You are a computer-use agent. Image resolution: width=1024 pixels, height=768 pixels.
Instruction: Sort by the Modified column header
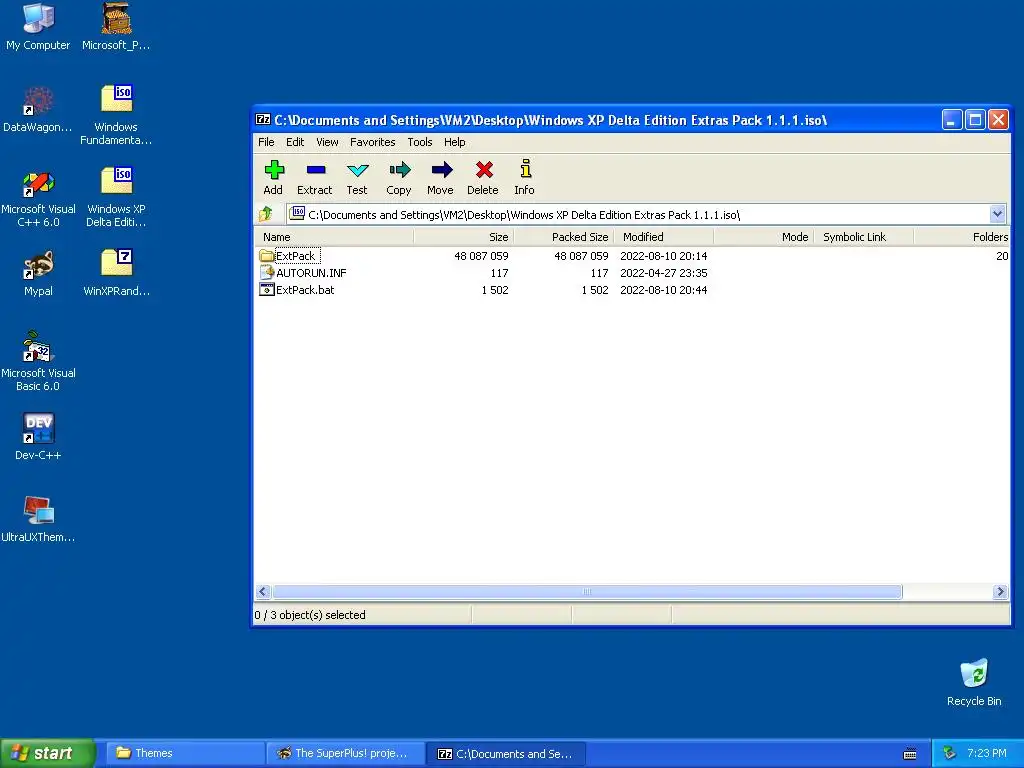point(664,237)
